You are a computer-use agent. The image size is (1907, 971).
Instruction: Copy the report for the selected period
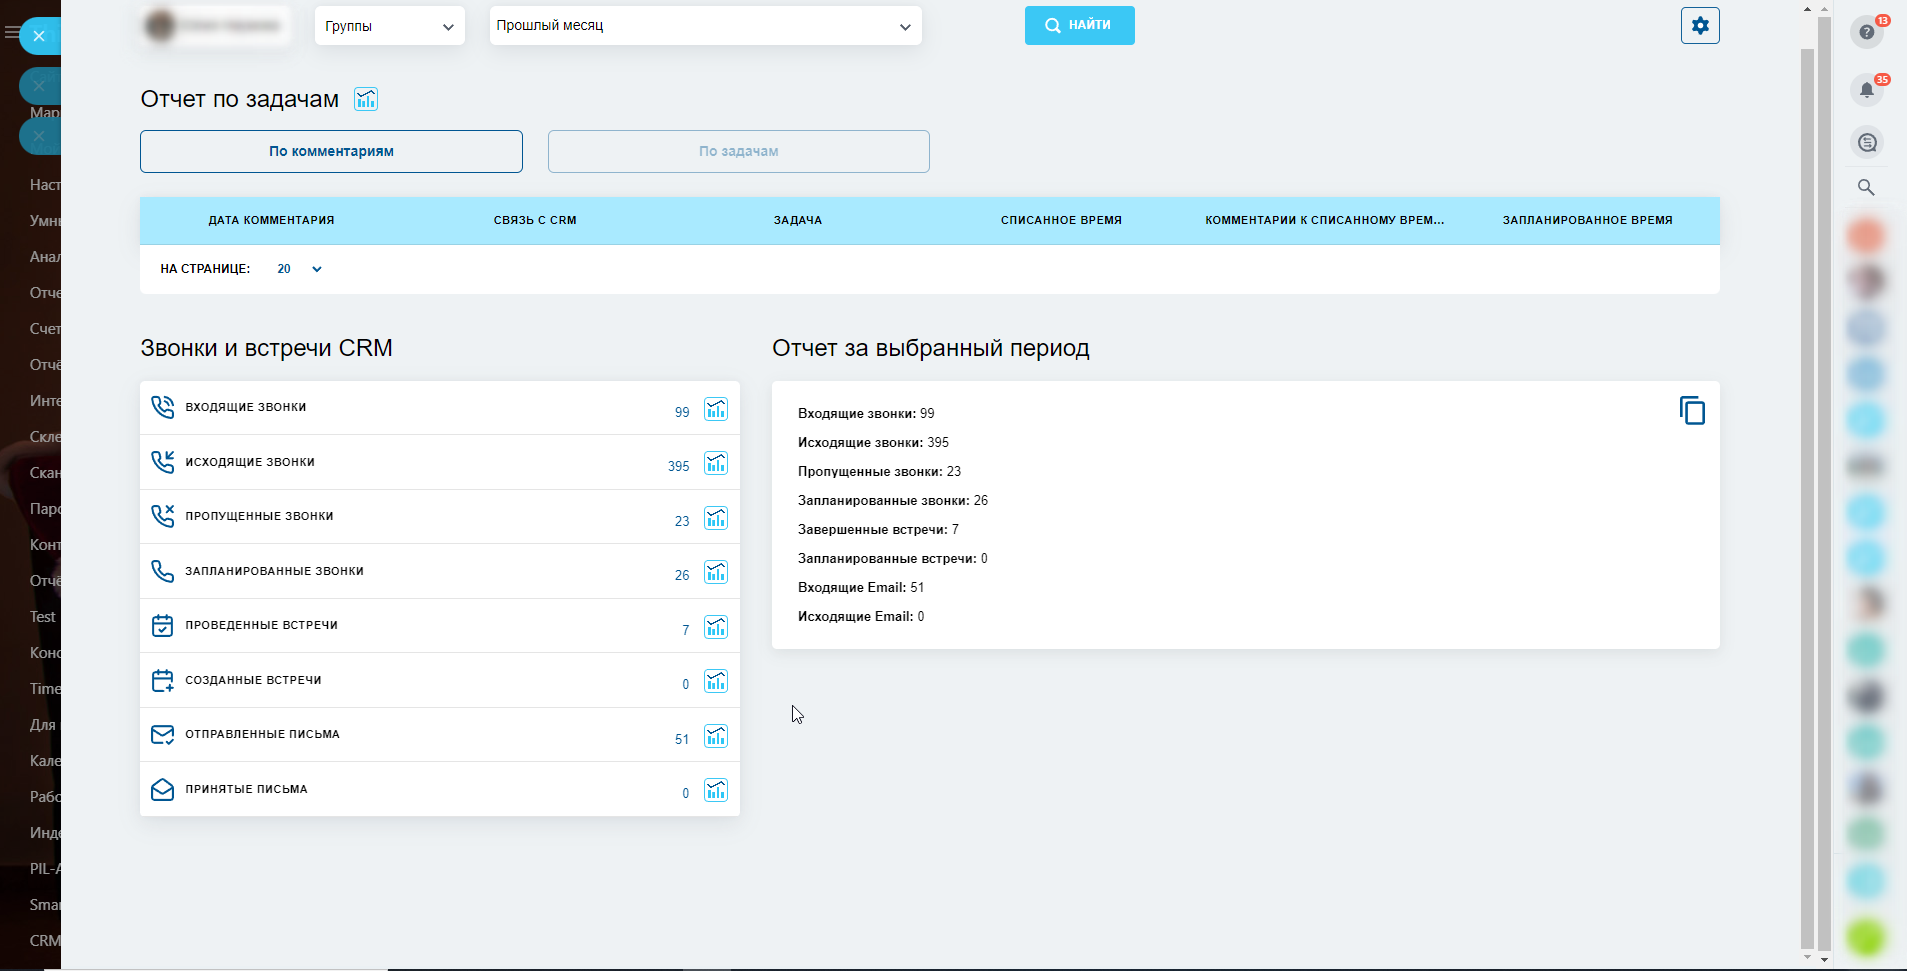1691,411
